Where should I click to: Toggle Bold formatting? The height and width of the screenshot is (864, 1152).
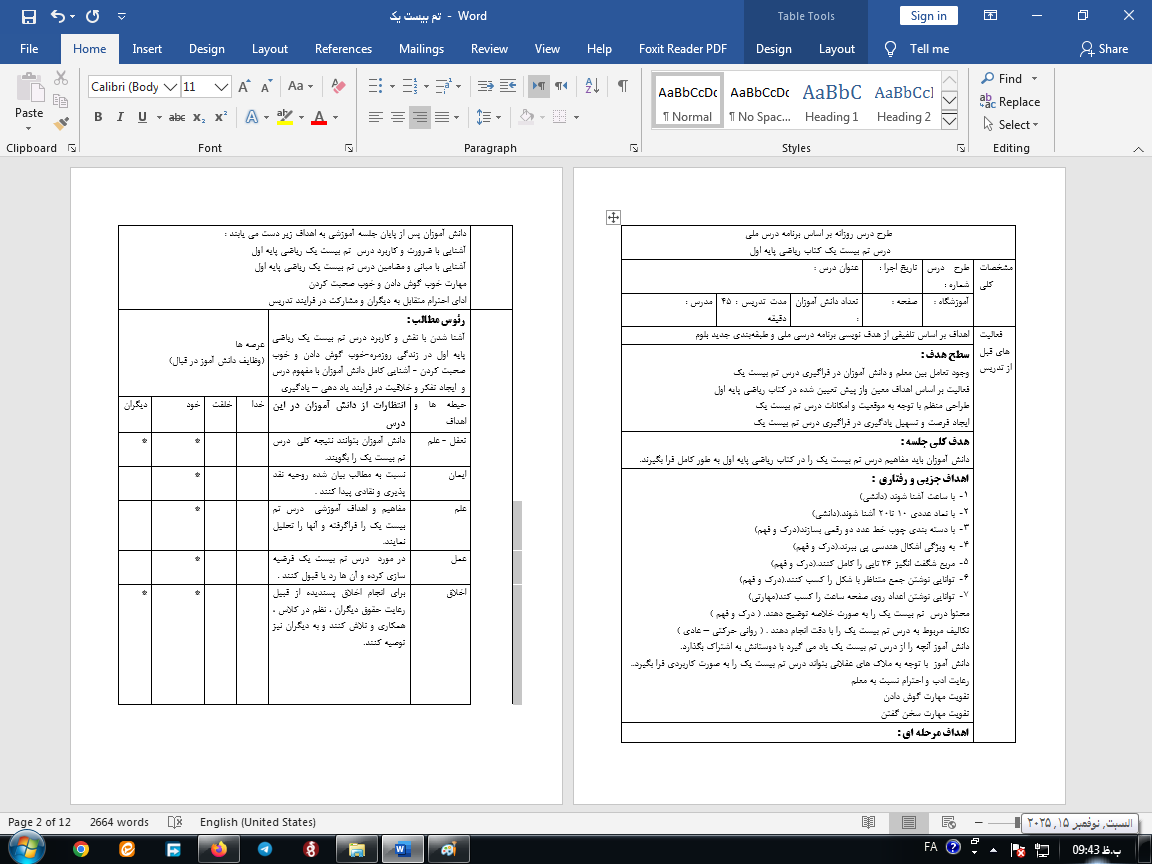click(x=98, y=117)
